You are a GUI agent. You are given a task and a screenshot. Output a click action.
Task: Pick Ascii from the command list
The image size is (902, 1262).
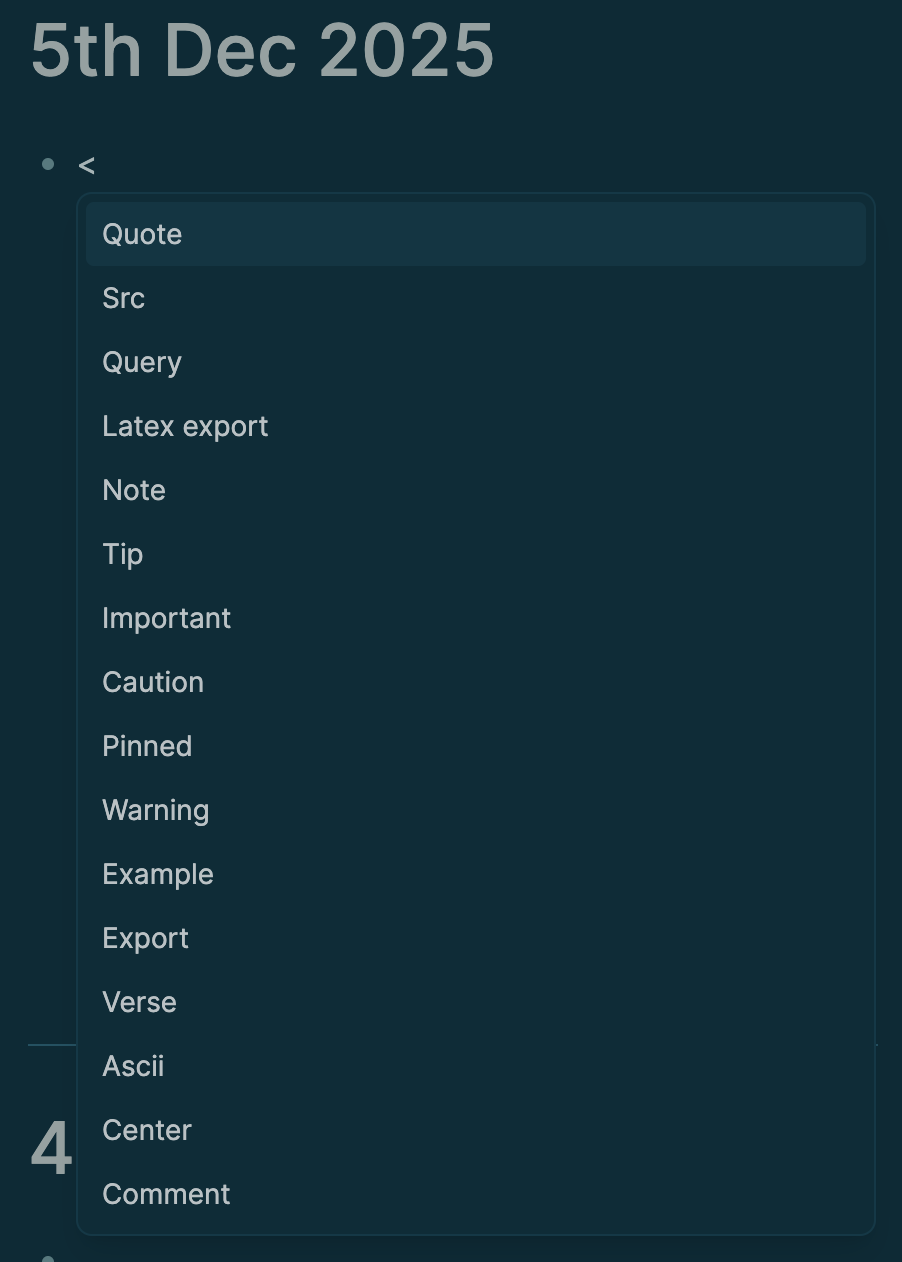pyautogui.click(x=133, y=1066)
